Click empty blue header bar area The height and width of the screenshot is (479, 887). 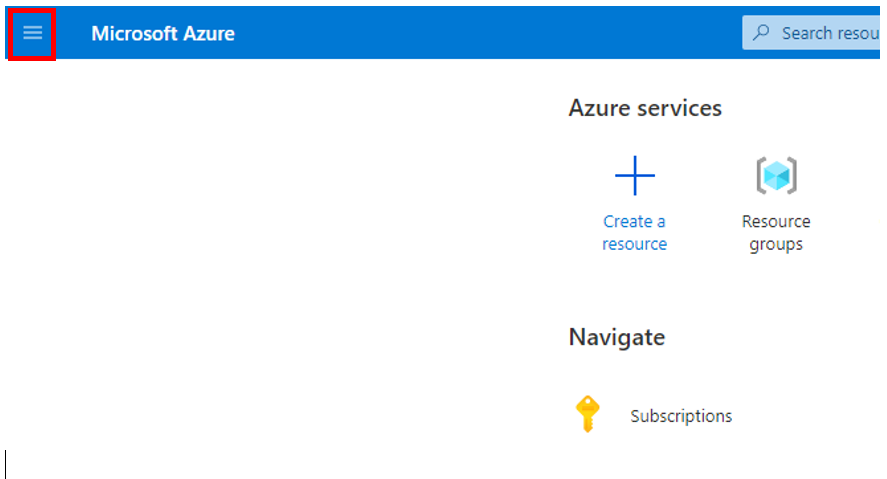point(480,33)
